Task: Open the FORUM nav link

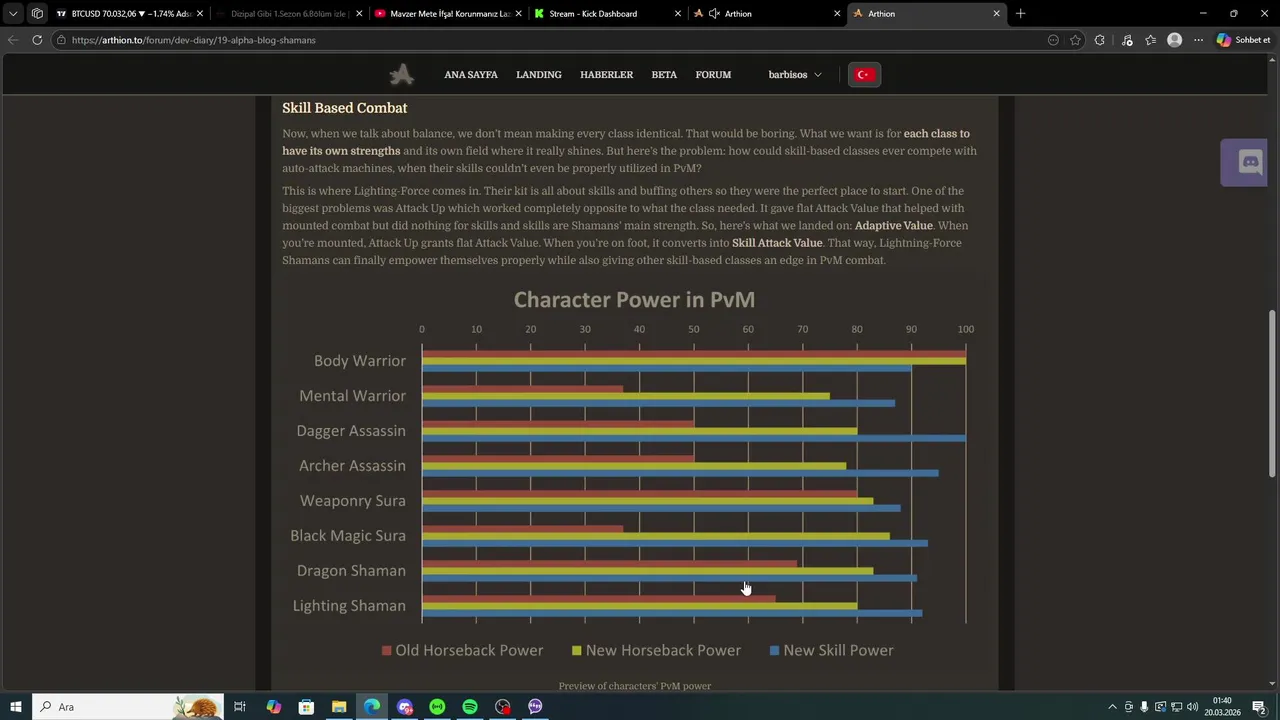Action: coord(713,75)
